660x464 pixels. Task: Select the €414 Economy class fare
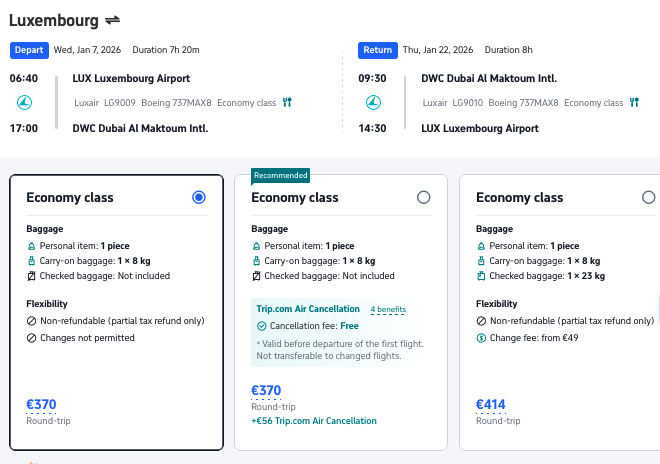point(648,198)
